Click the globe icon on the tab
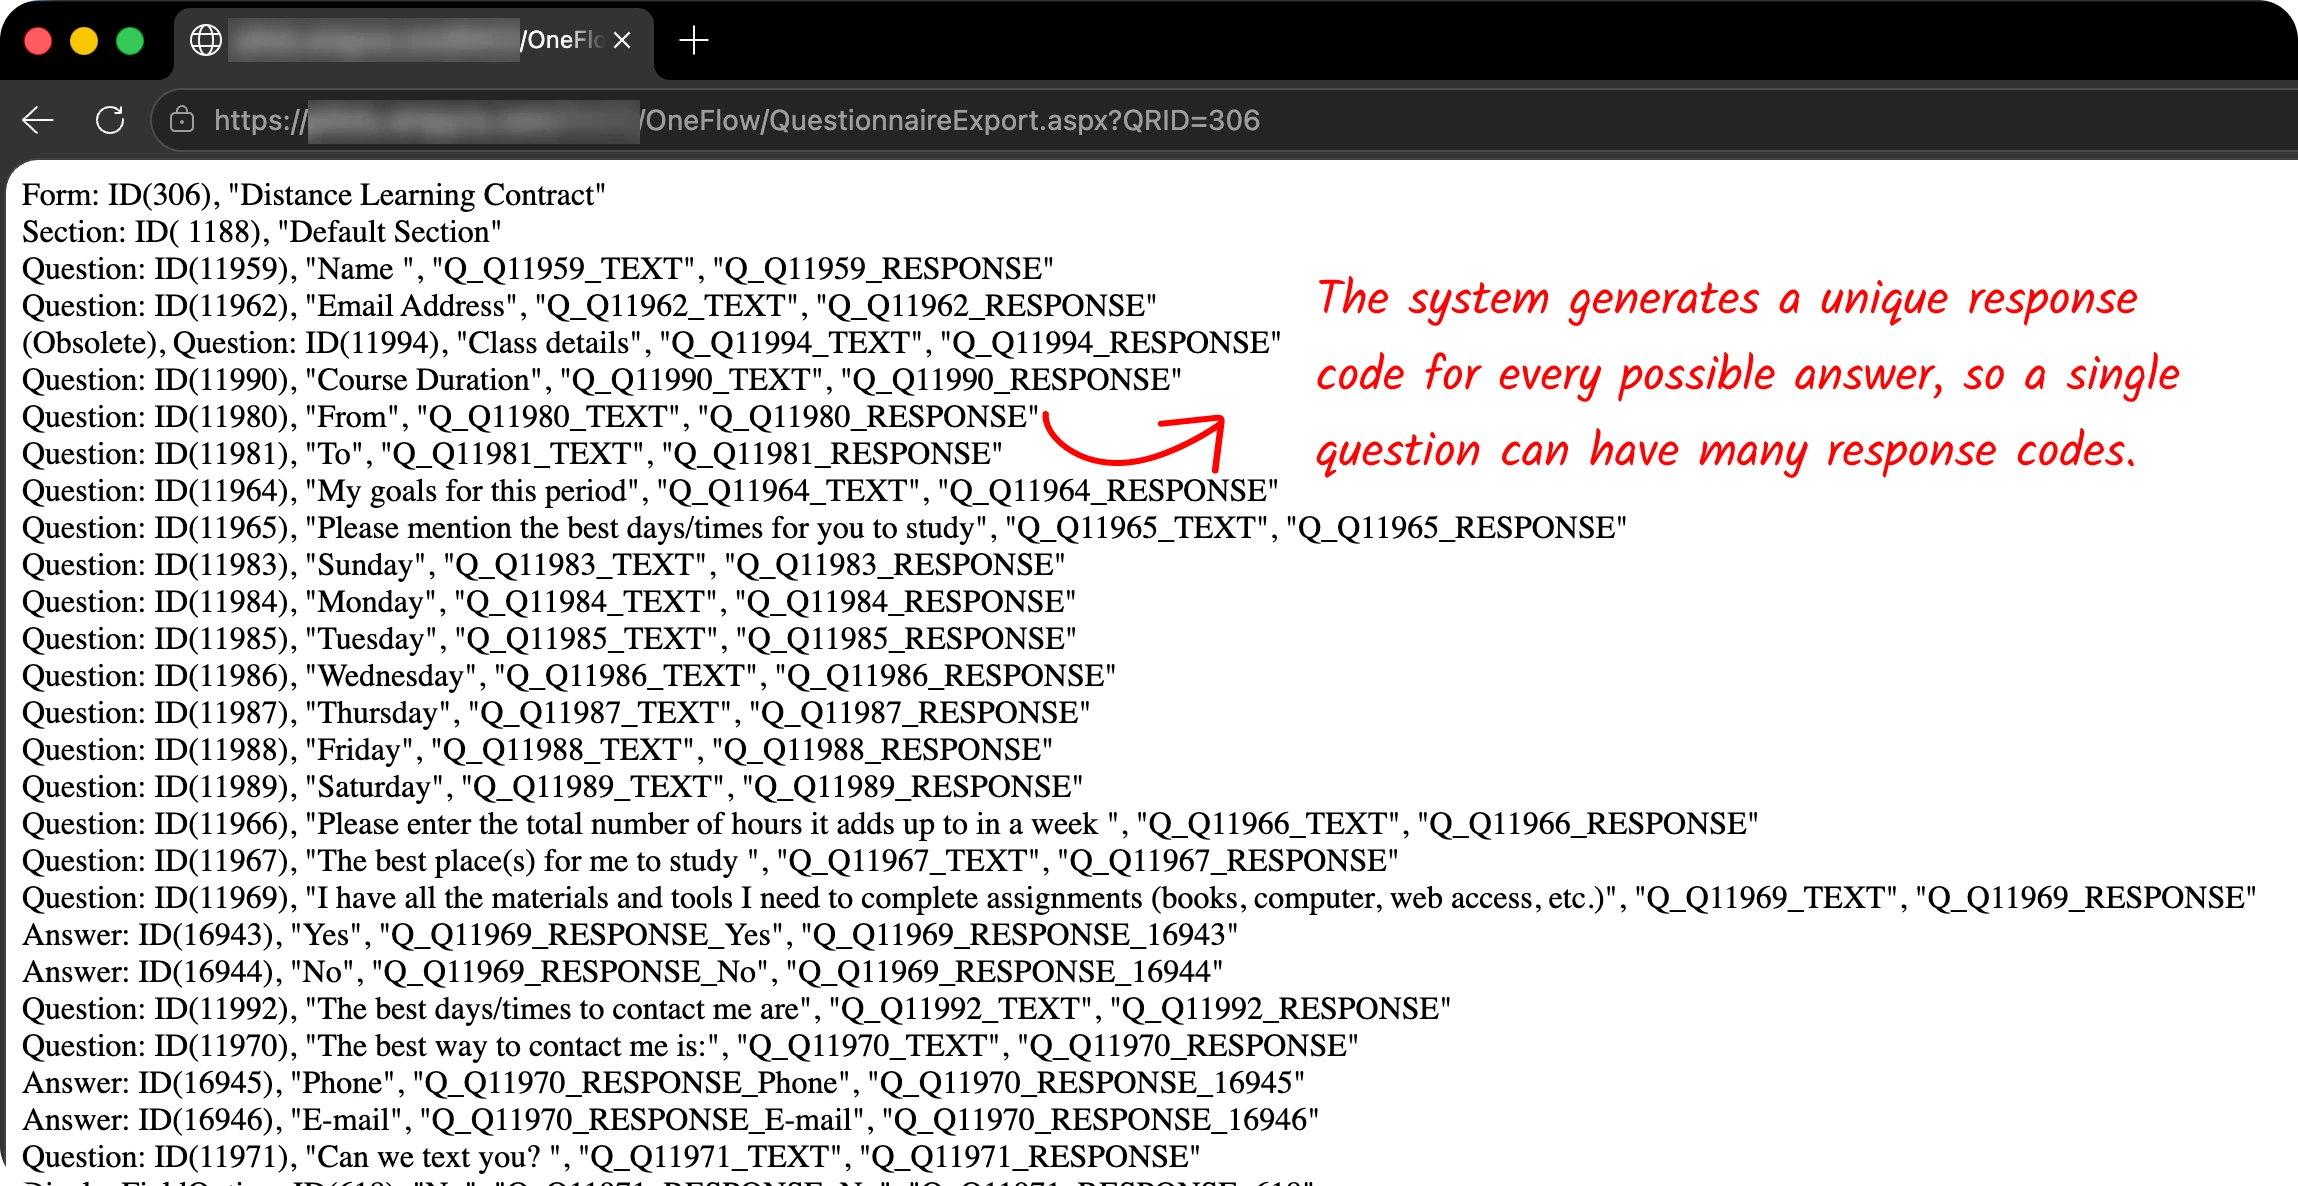 tap(206, 40)
